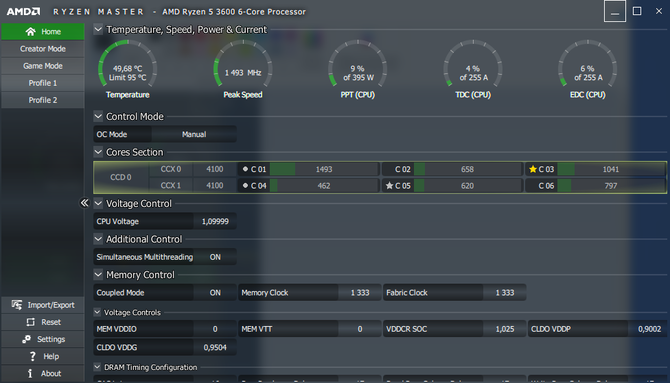Click the CLDO VDDP value 0,9002
This screenshot has height=383, width=670.
649,329
